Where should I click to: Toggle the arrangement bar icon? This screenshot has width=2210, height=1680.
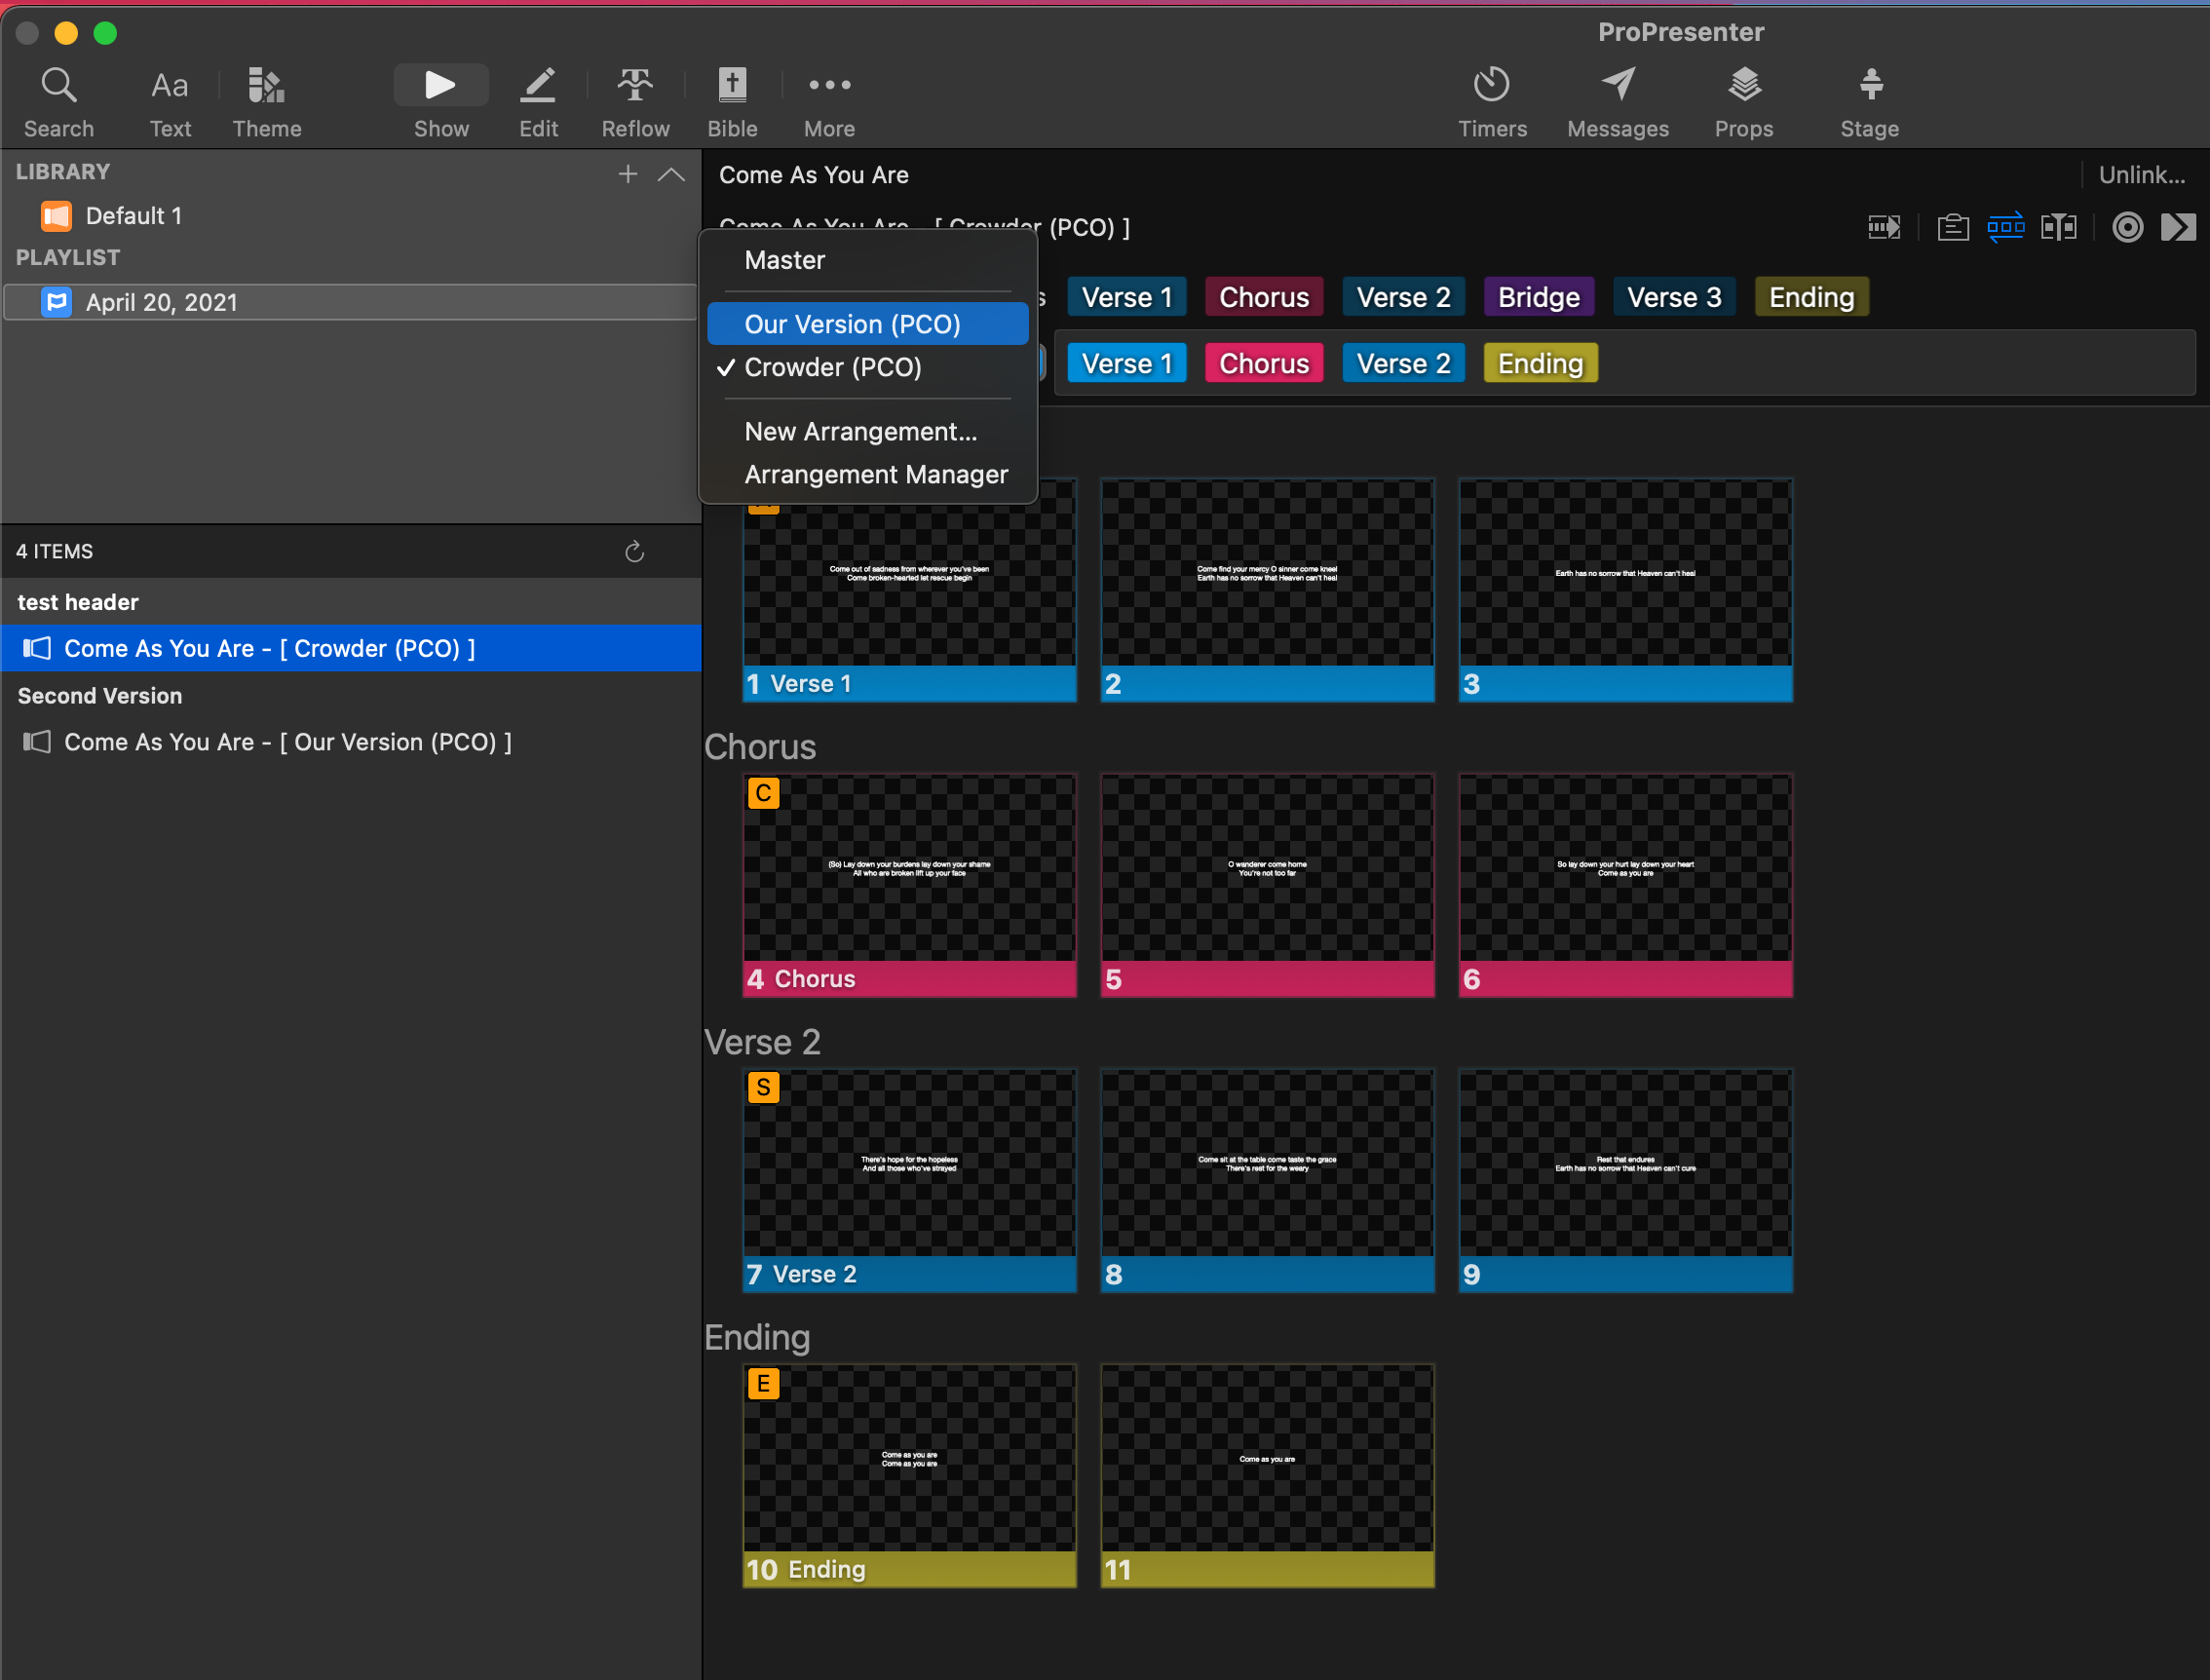coord(2006,228)
